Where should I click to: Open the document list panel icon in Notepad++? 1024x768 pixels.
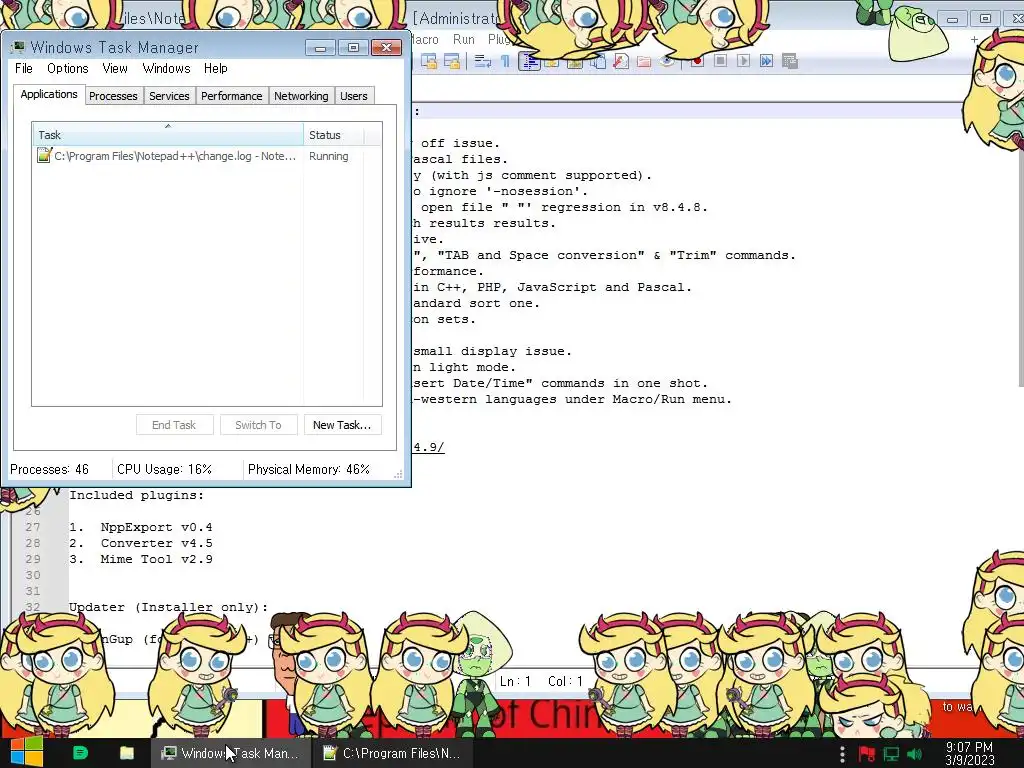click(598, 61)
